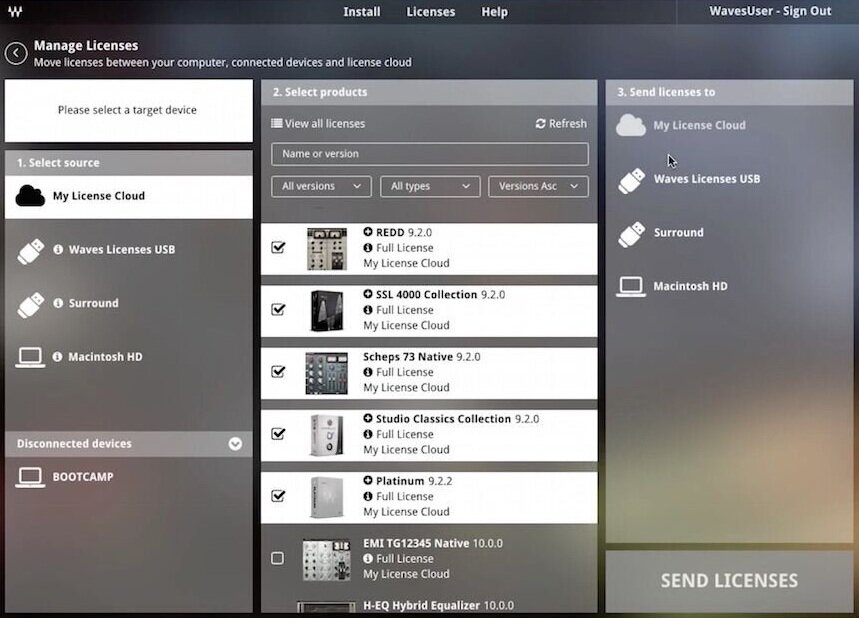Click the Scheps 73 Native 9.2.0 title
Image resolution: width=859 pixels, height=618 pixels.
coord(422,357)
